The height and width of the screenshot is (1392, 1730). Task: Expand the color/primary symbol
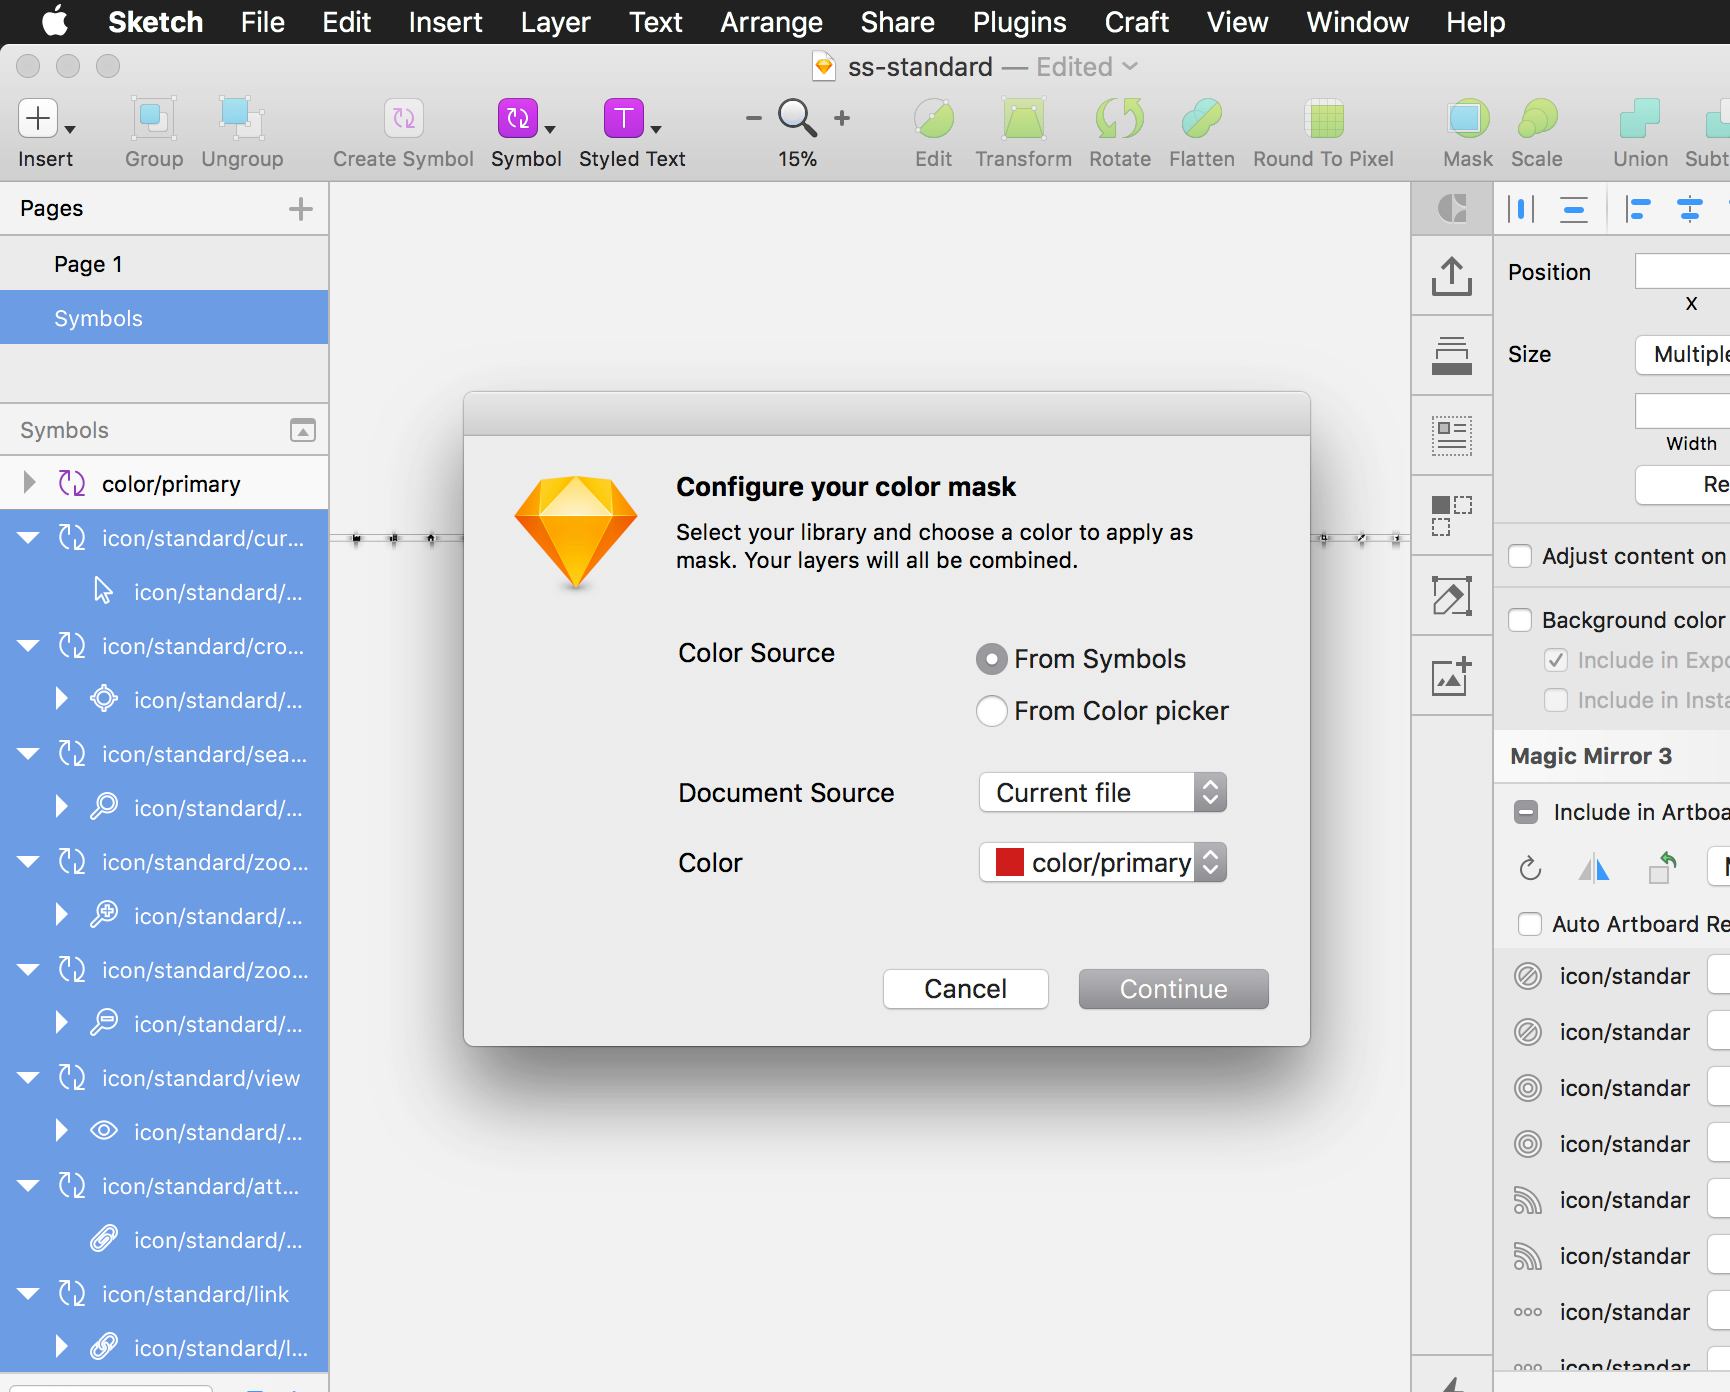(28, 483)
